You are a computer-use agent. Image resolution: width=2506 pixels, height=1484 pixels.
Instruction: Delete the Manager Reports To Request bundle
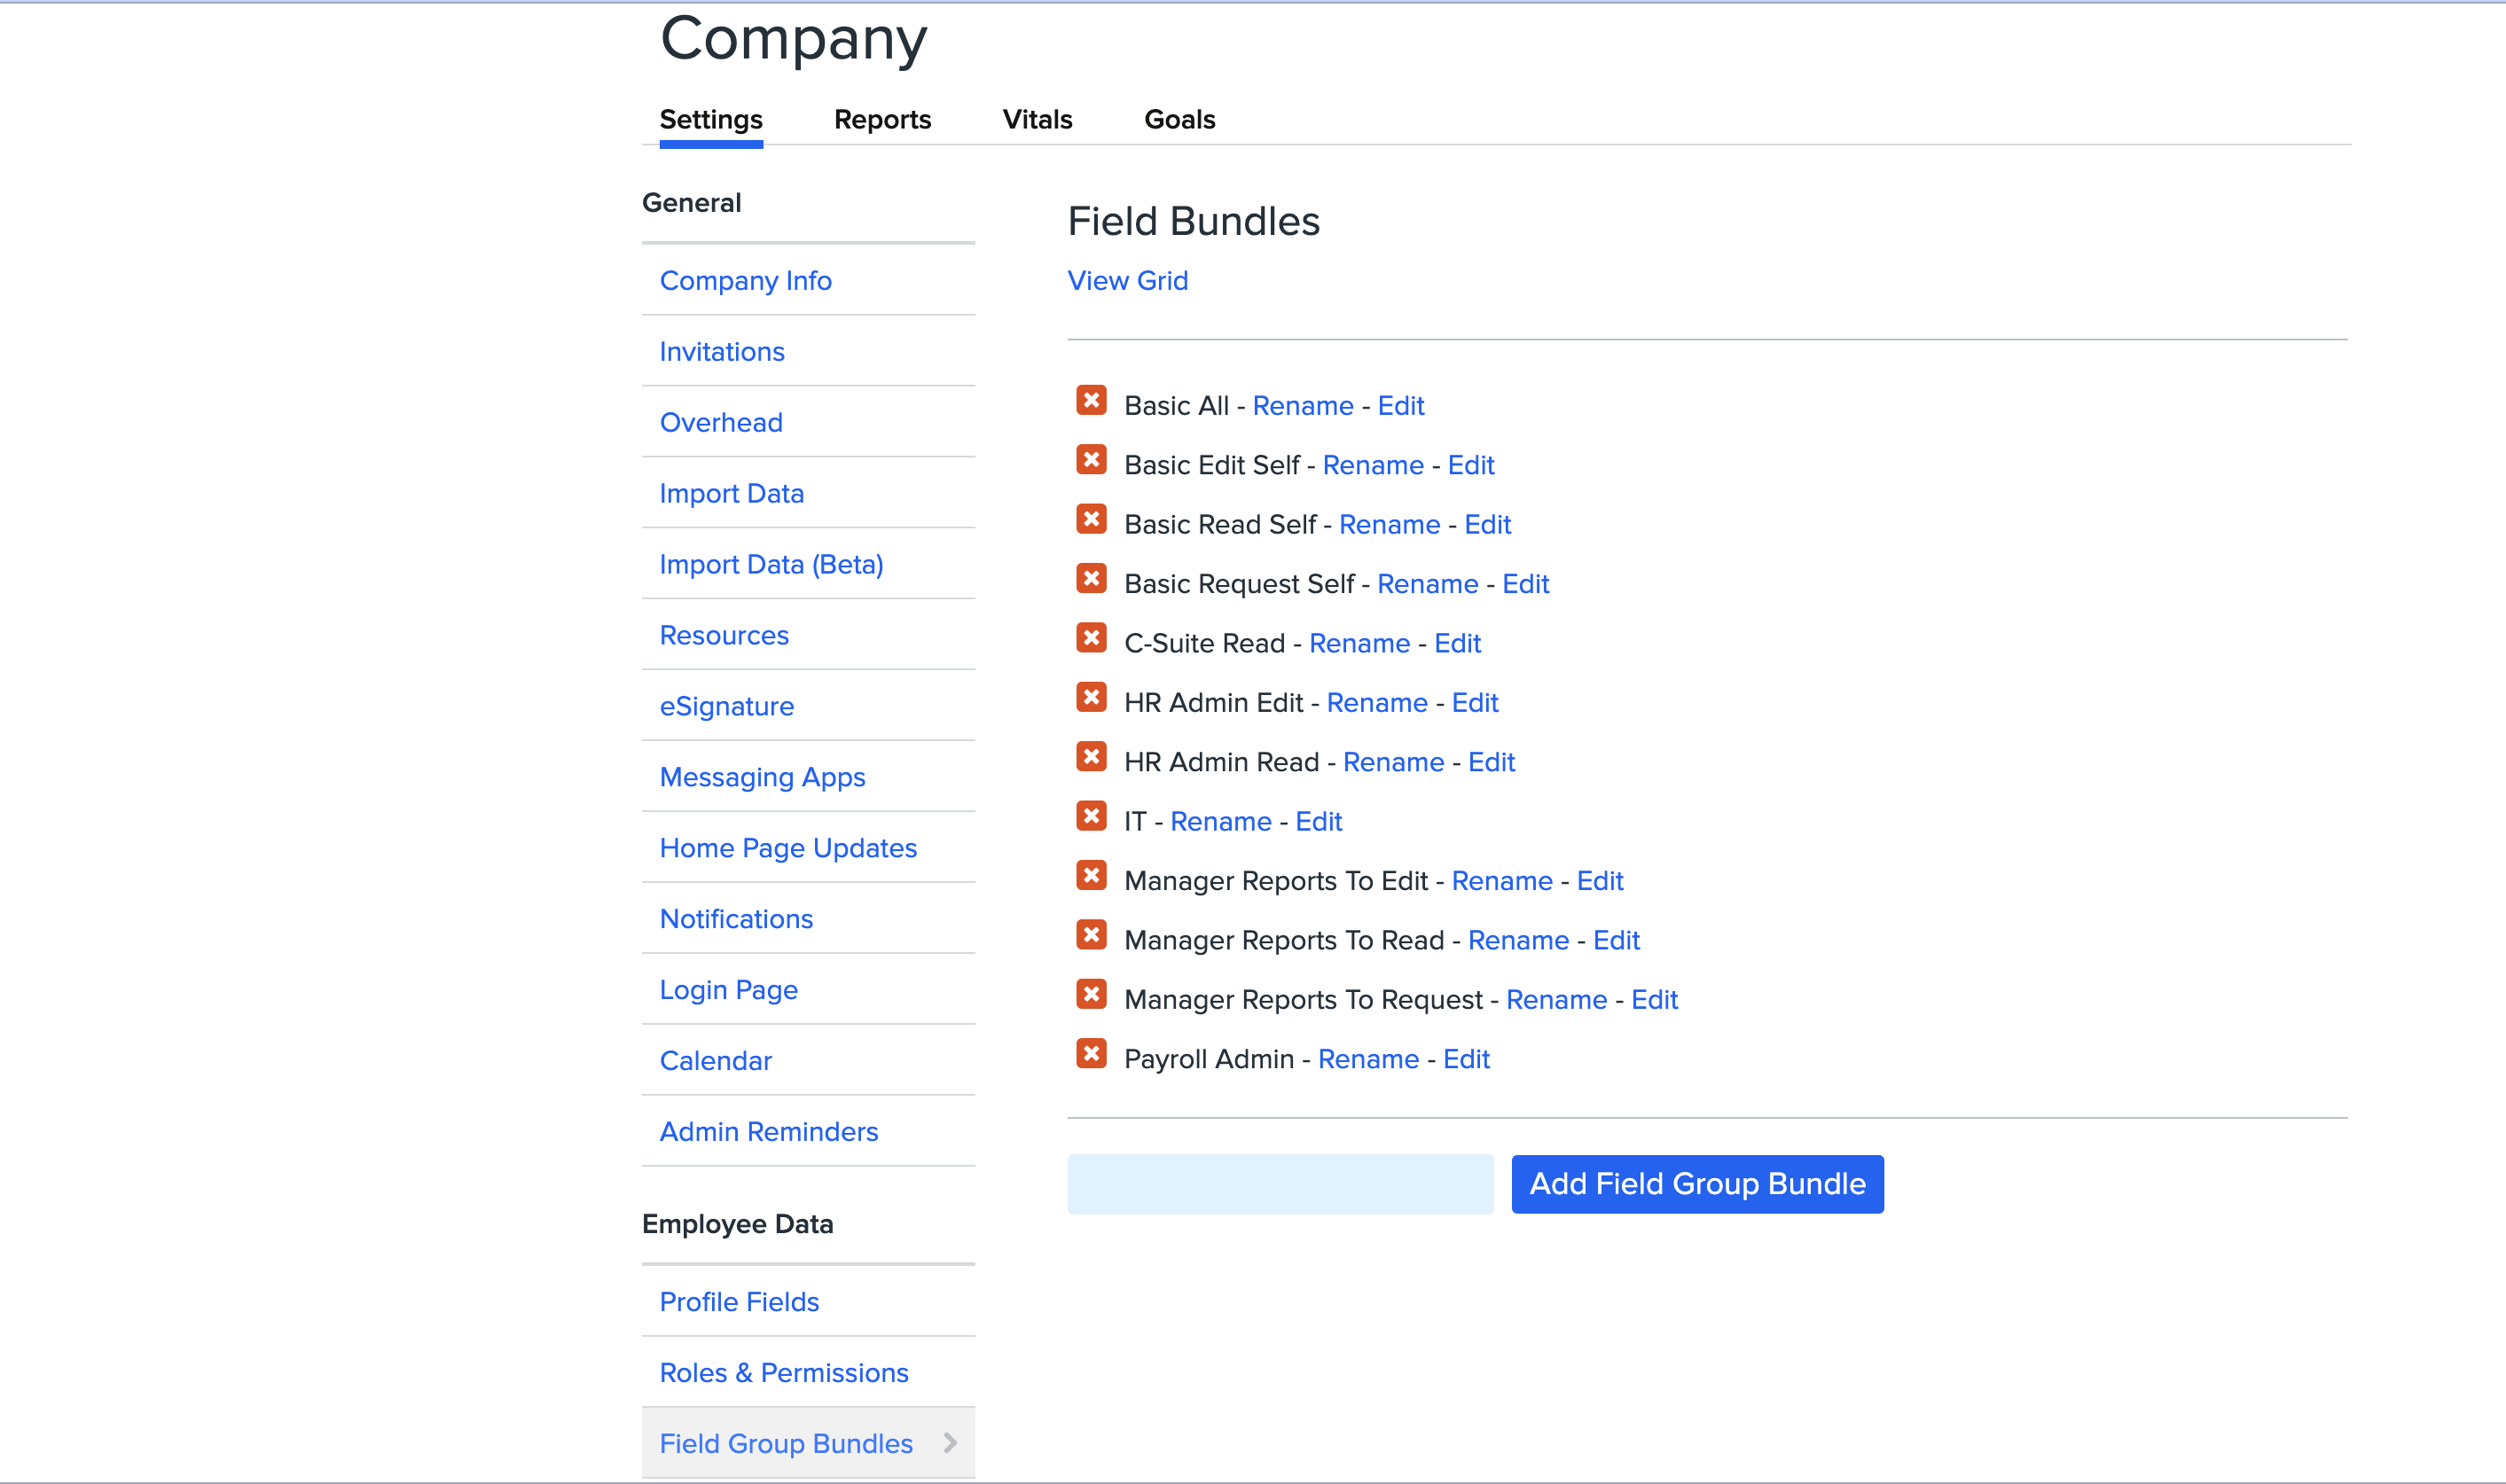(1091, 994)
